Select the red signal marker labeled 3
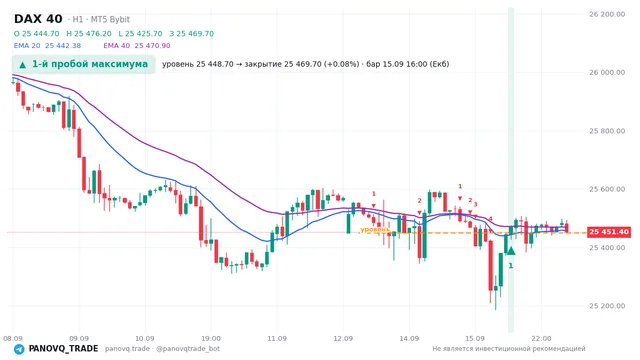Screen dimensions: 640x360 476,205
